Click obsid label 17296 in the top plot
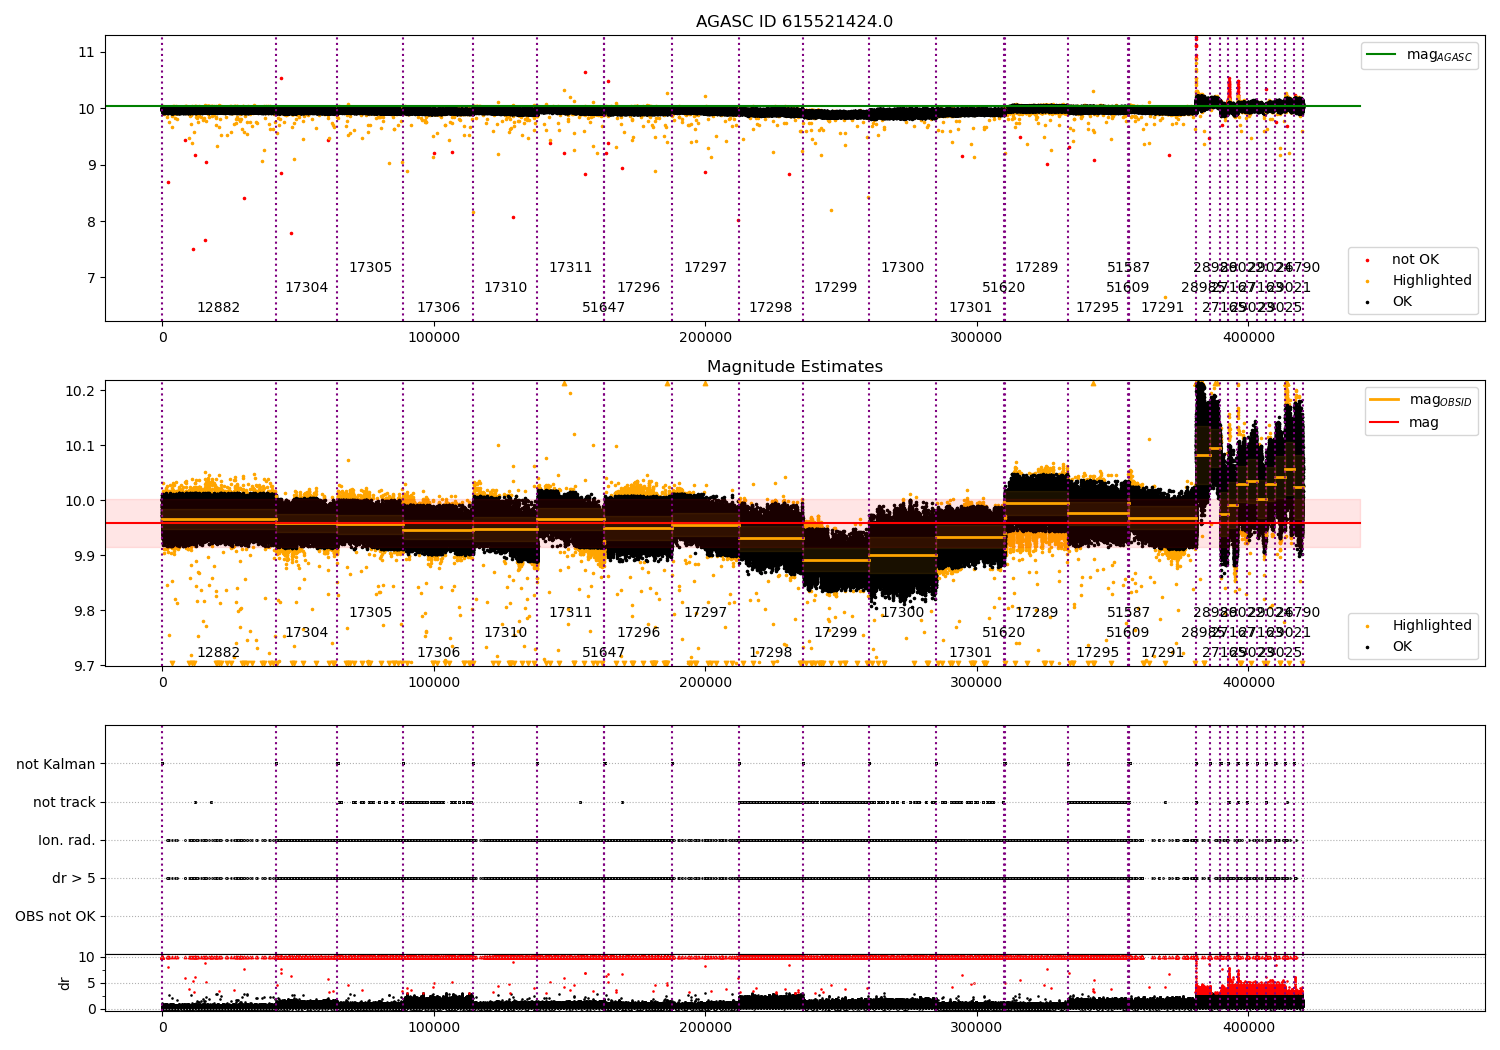 (x=638, y=288)
